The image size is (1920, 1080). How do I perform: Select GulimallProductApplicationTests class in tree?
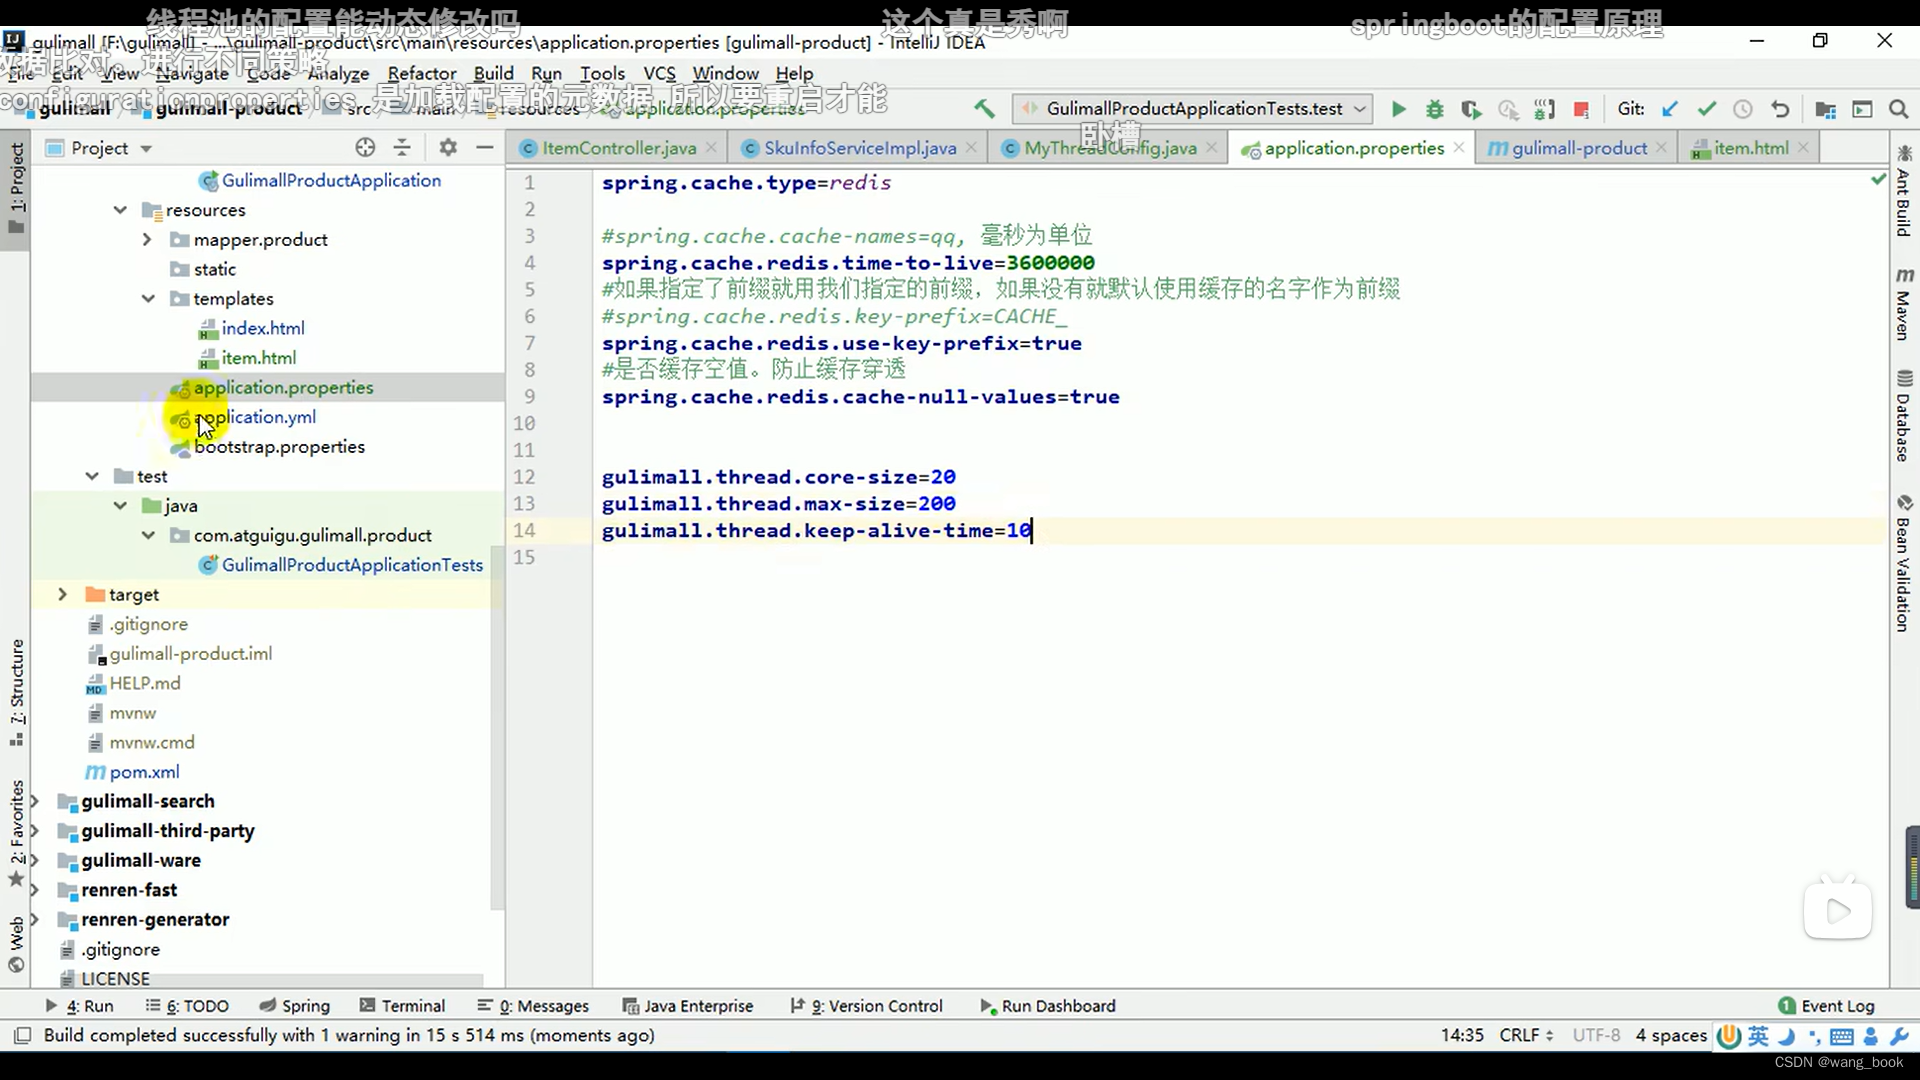click(x=352, y=565)
